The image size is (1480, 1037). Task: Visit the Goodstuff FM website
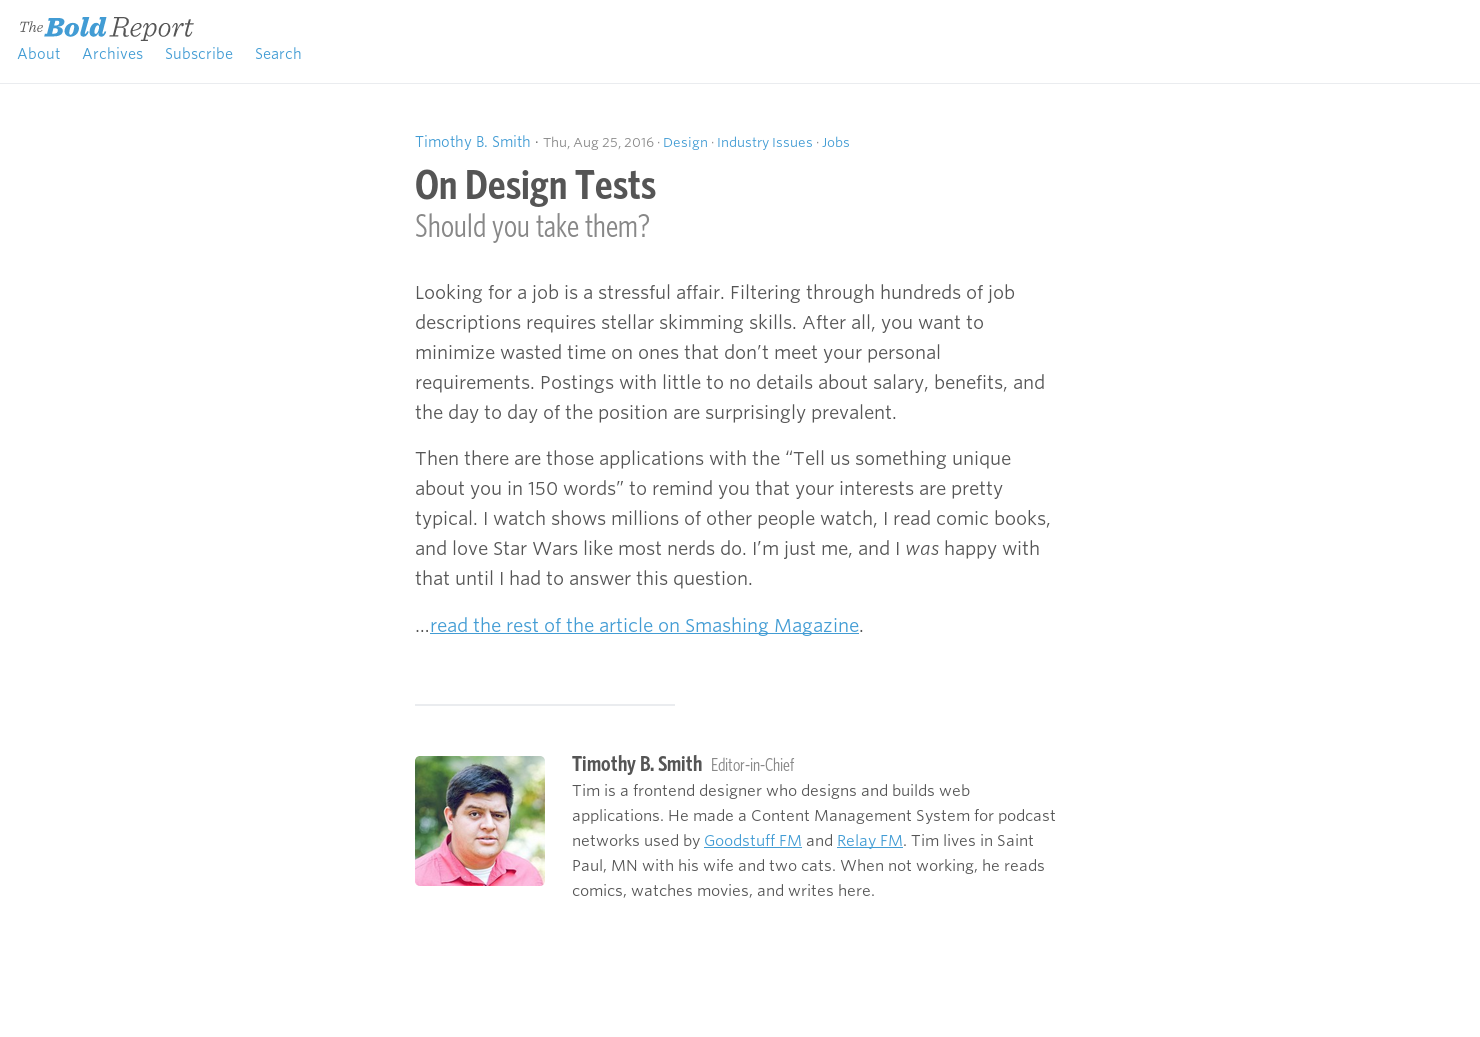tap(753, 841)
